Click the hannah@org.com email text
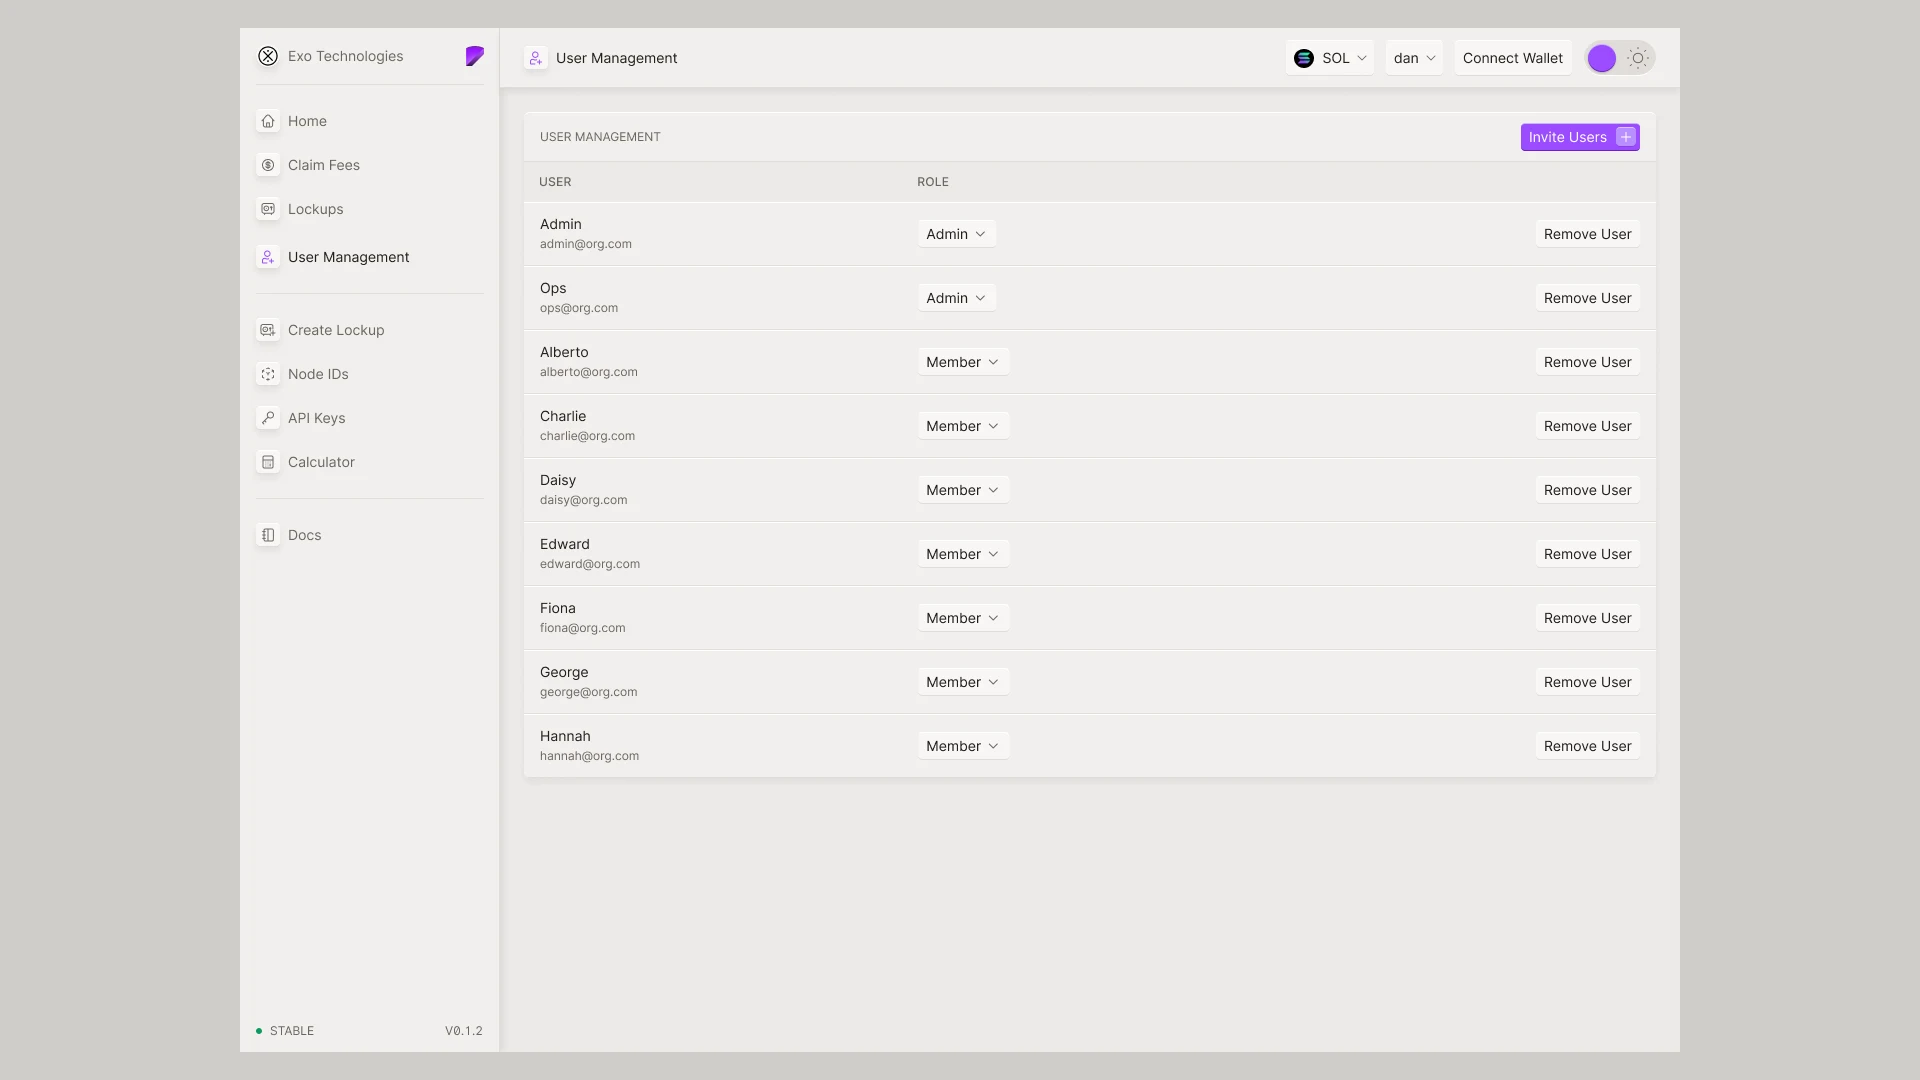This screenshot has height=1080, width=1920. [589, 756]
